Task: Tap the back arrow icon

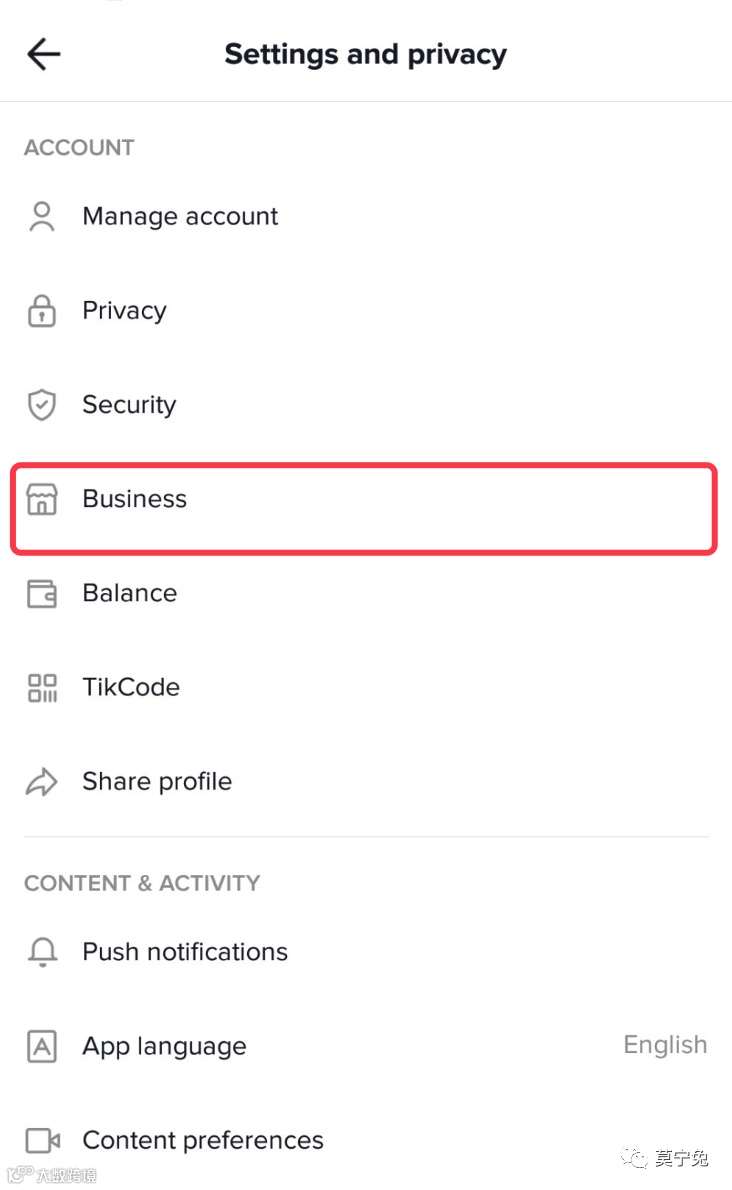Action: tap(44, 54)
